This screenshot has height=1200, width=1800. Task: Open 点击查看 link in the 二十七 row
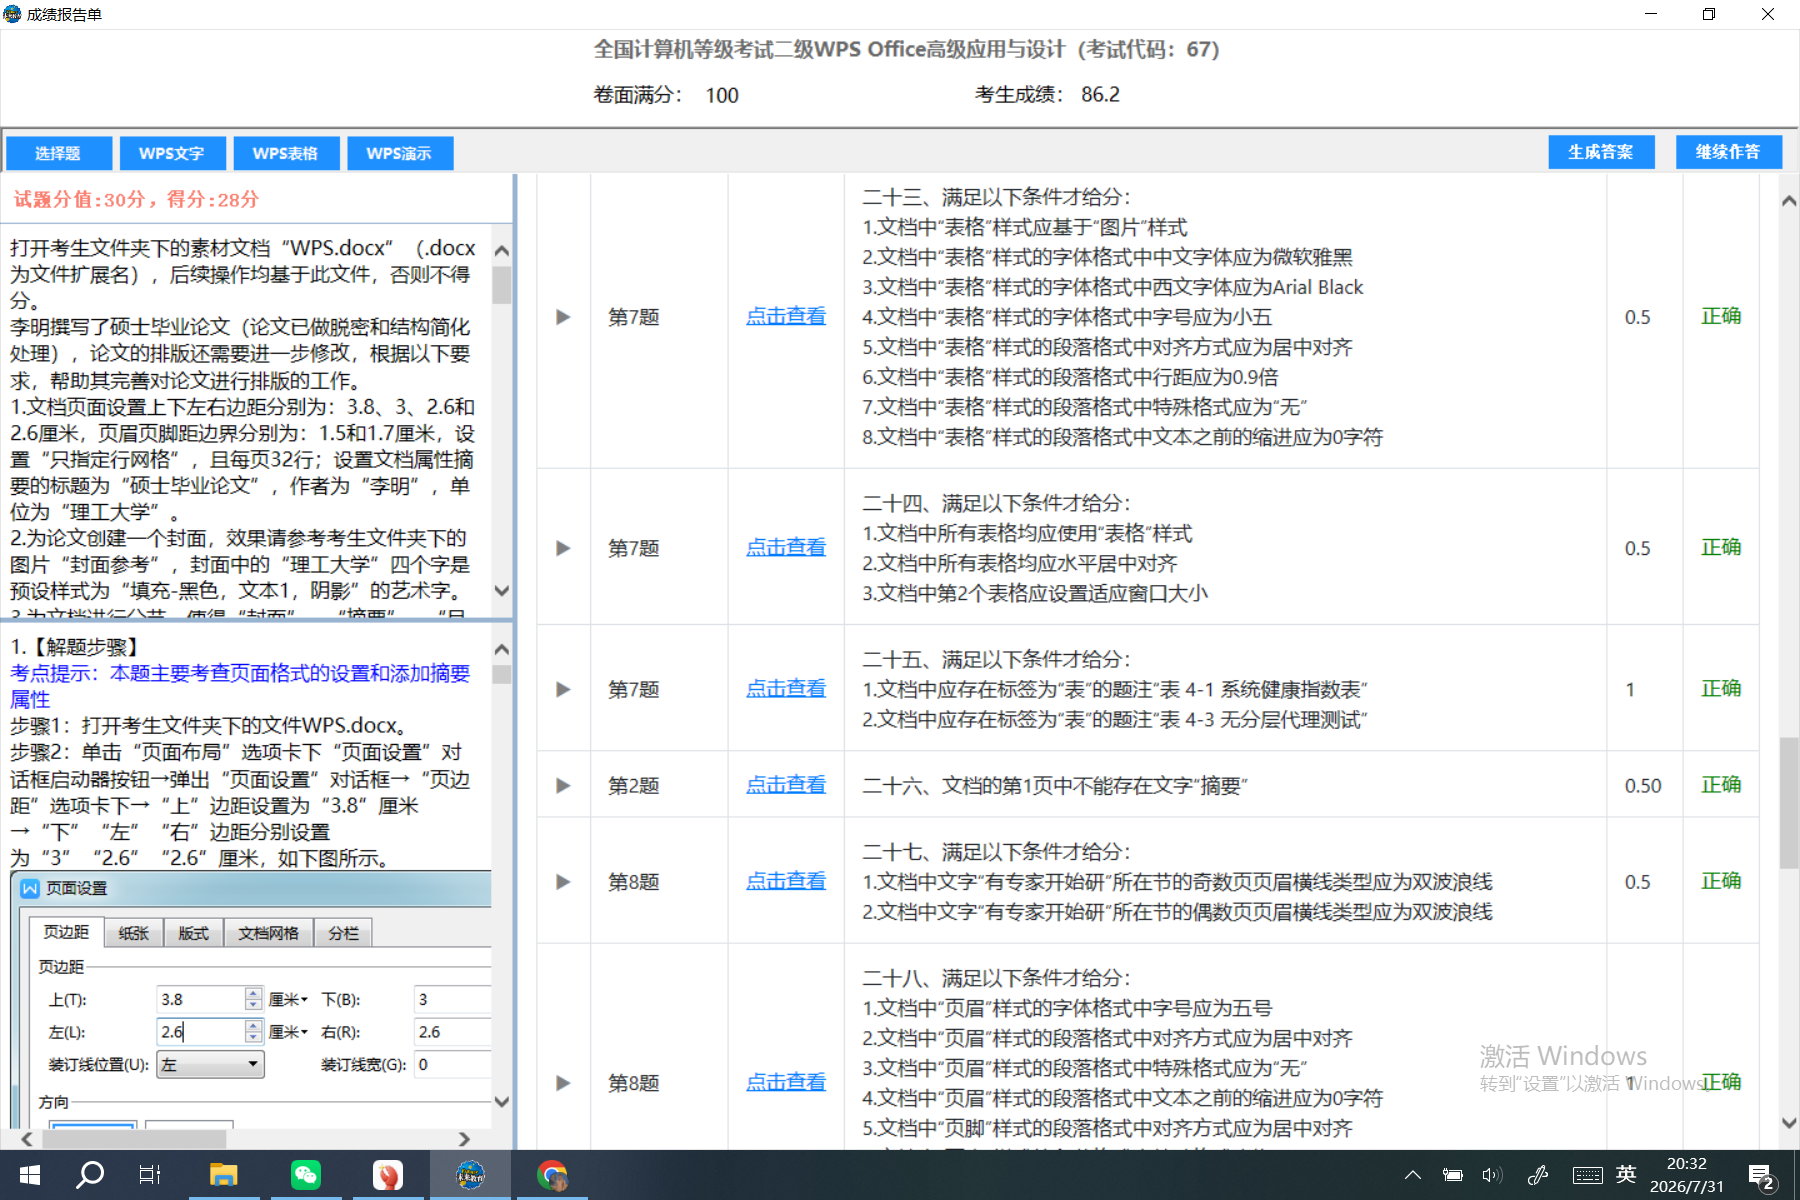(x=786, y=882)
